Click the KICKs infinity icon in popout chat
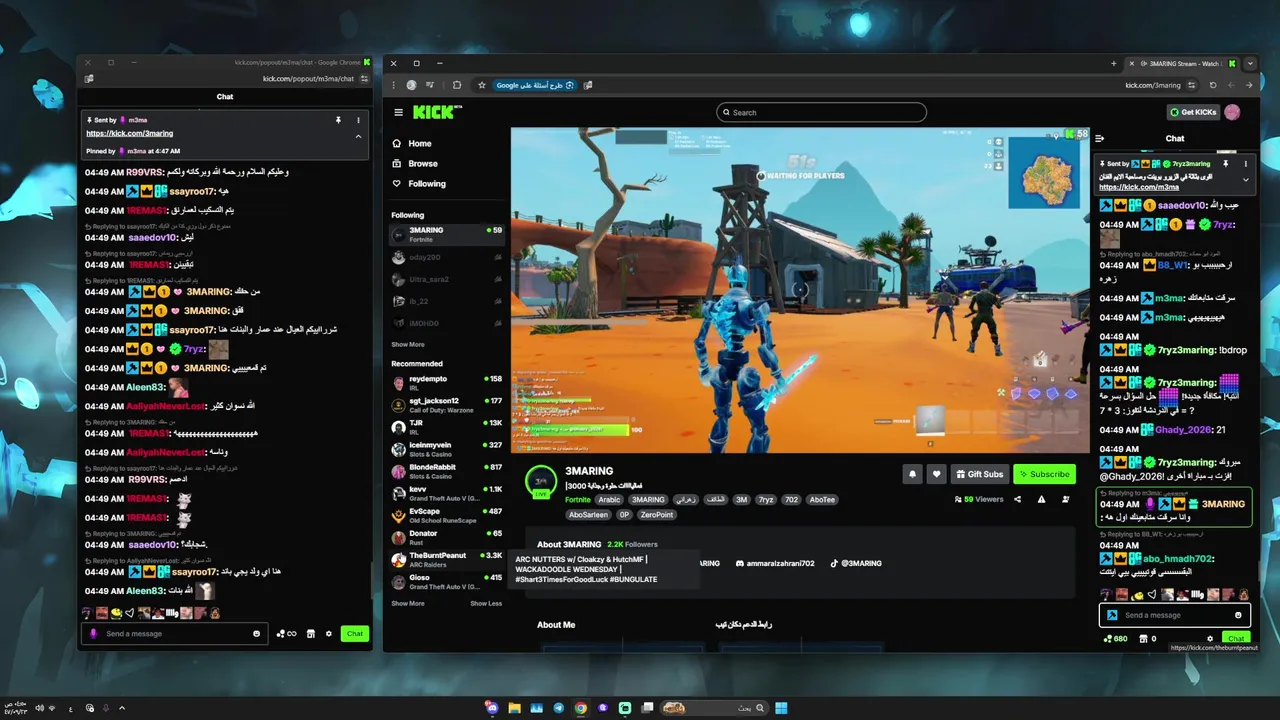Screen dimensions: 1280x720 pos(286,633)
